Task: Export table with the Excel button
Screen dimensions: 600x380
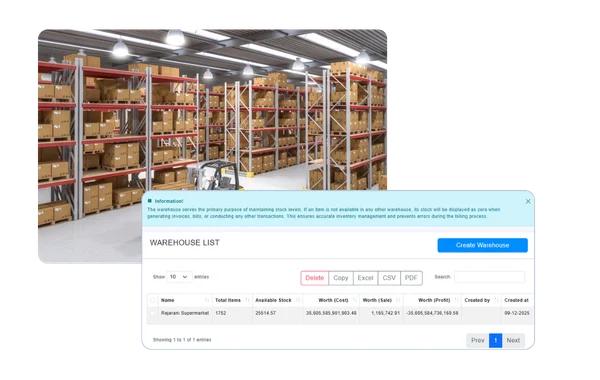Action: click(x=365, y=278)
